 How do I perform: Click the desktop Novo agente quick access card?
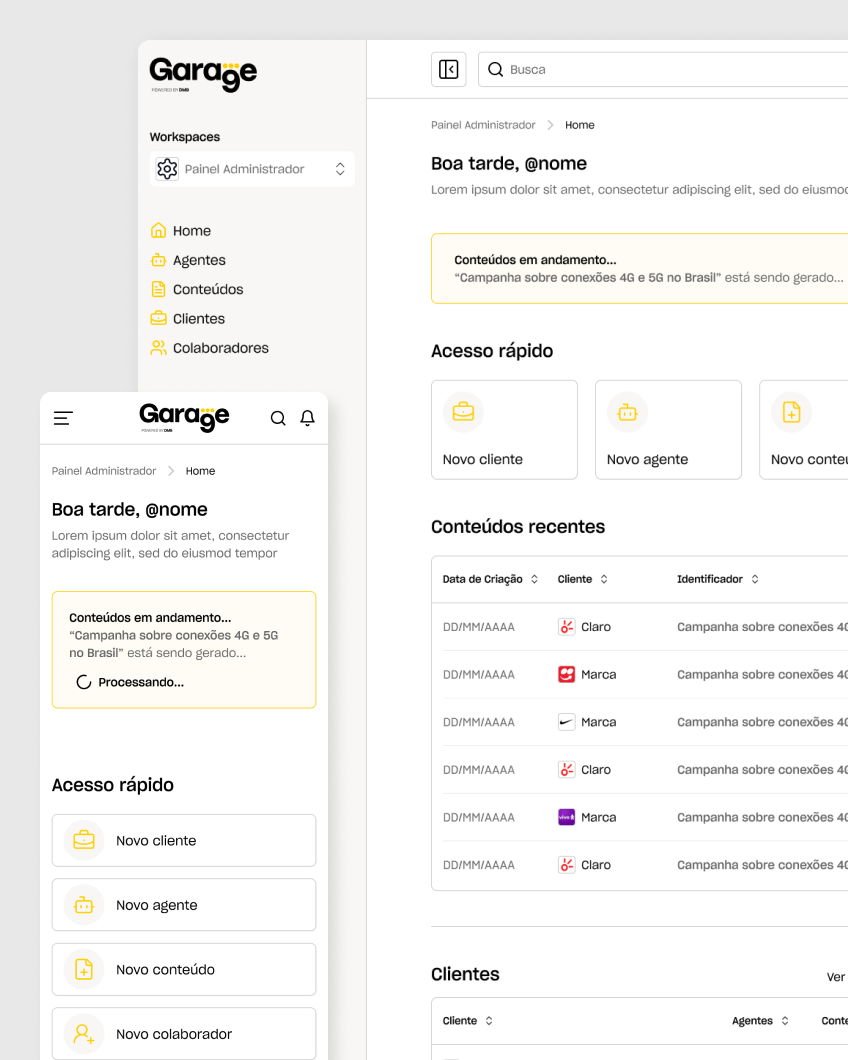click(668, 430)
